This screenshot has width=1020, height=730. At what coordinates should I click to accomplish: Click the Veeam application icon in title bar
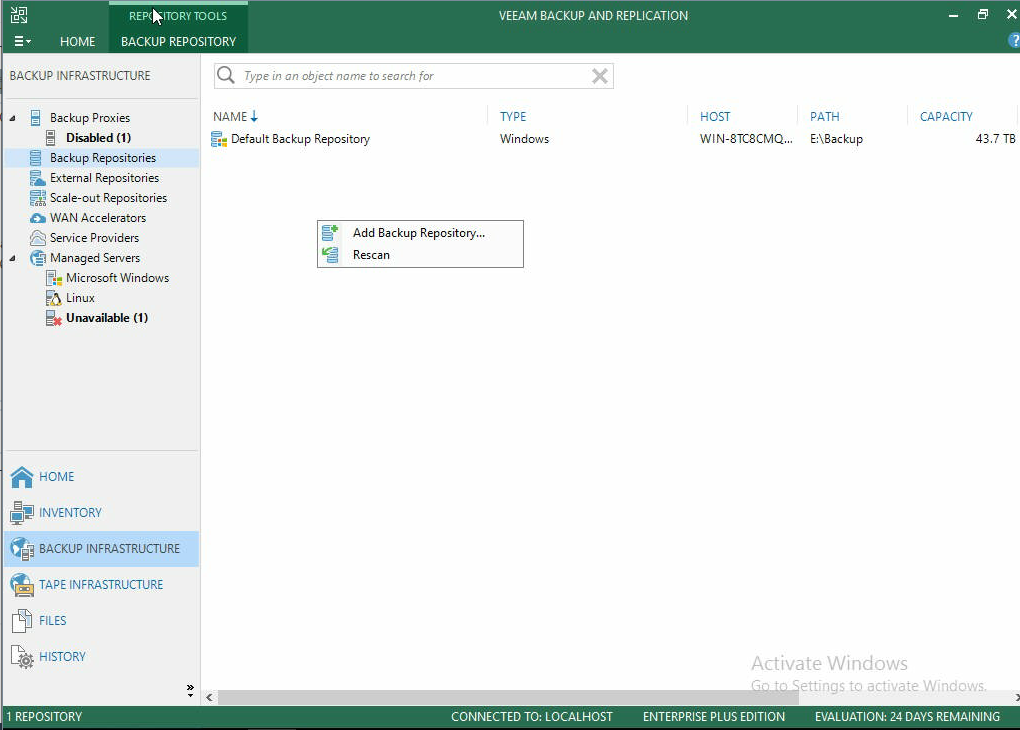pos(19,15)
